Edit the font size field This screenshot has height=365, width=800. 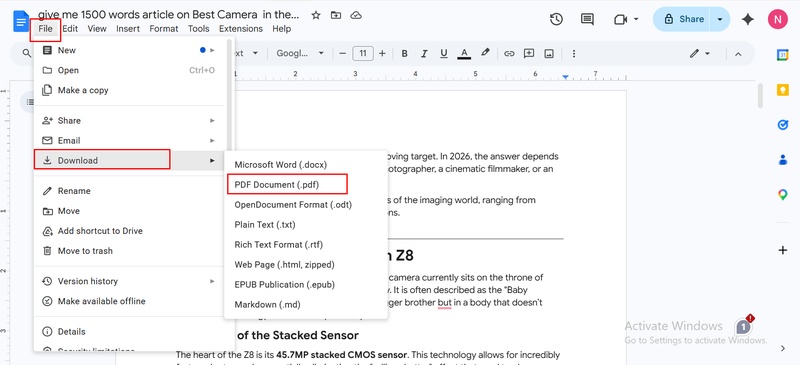363,53
